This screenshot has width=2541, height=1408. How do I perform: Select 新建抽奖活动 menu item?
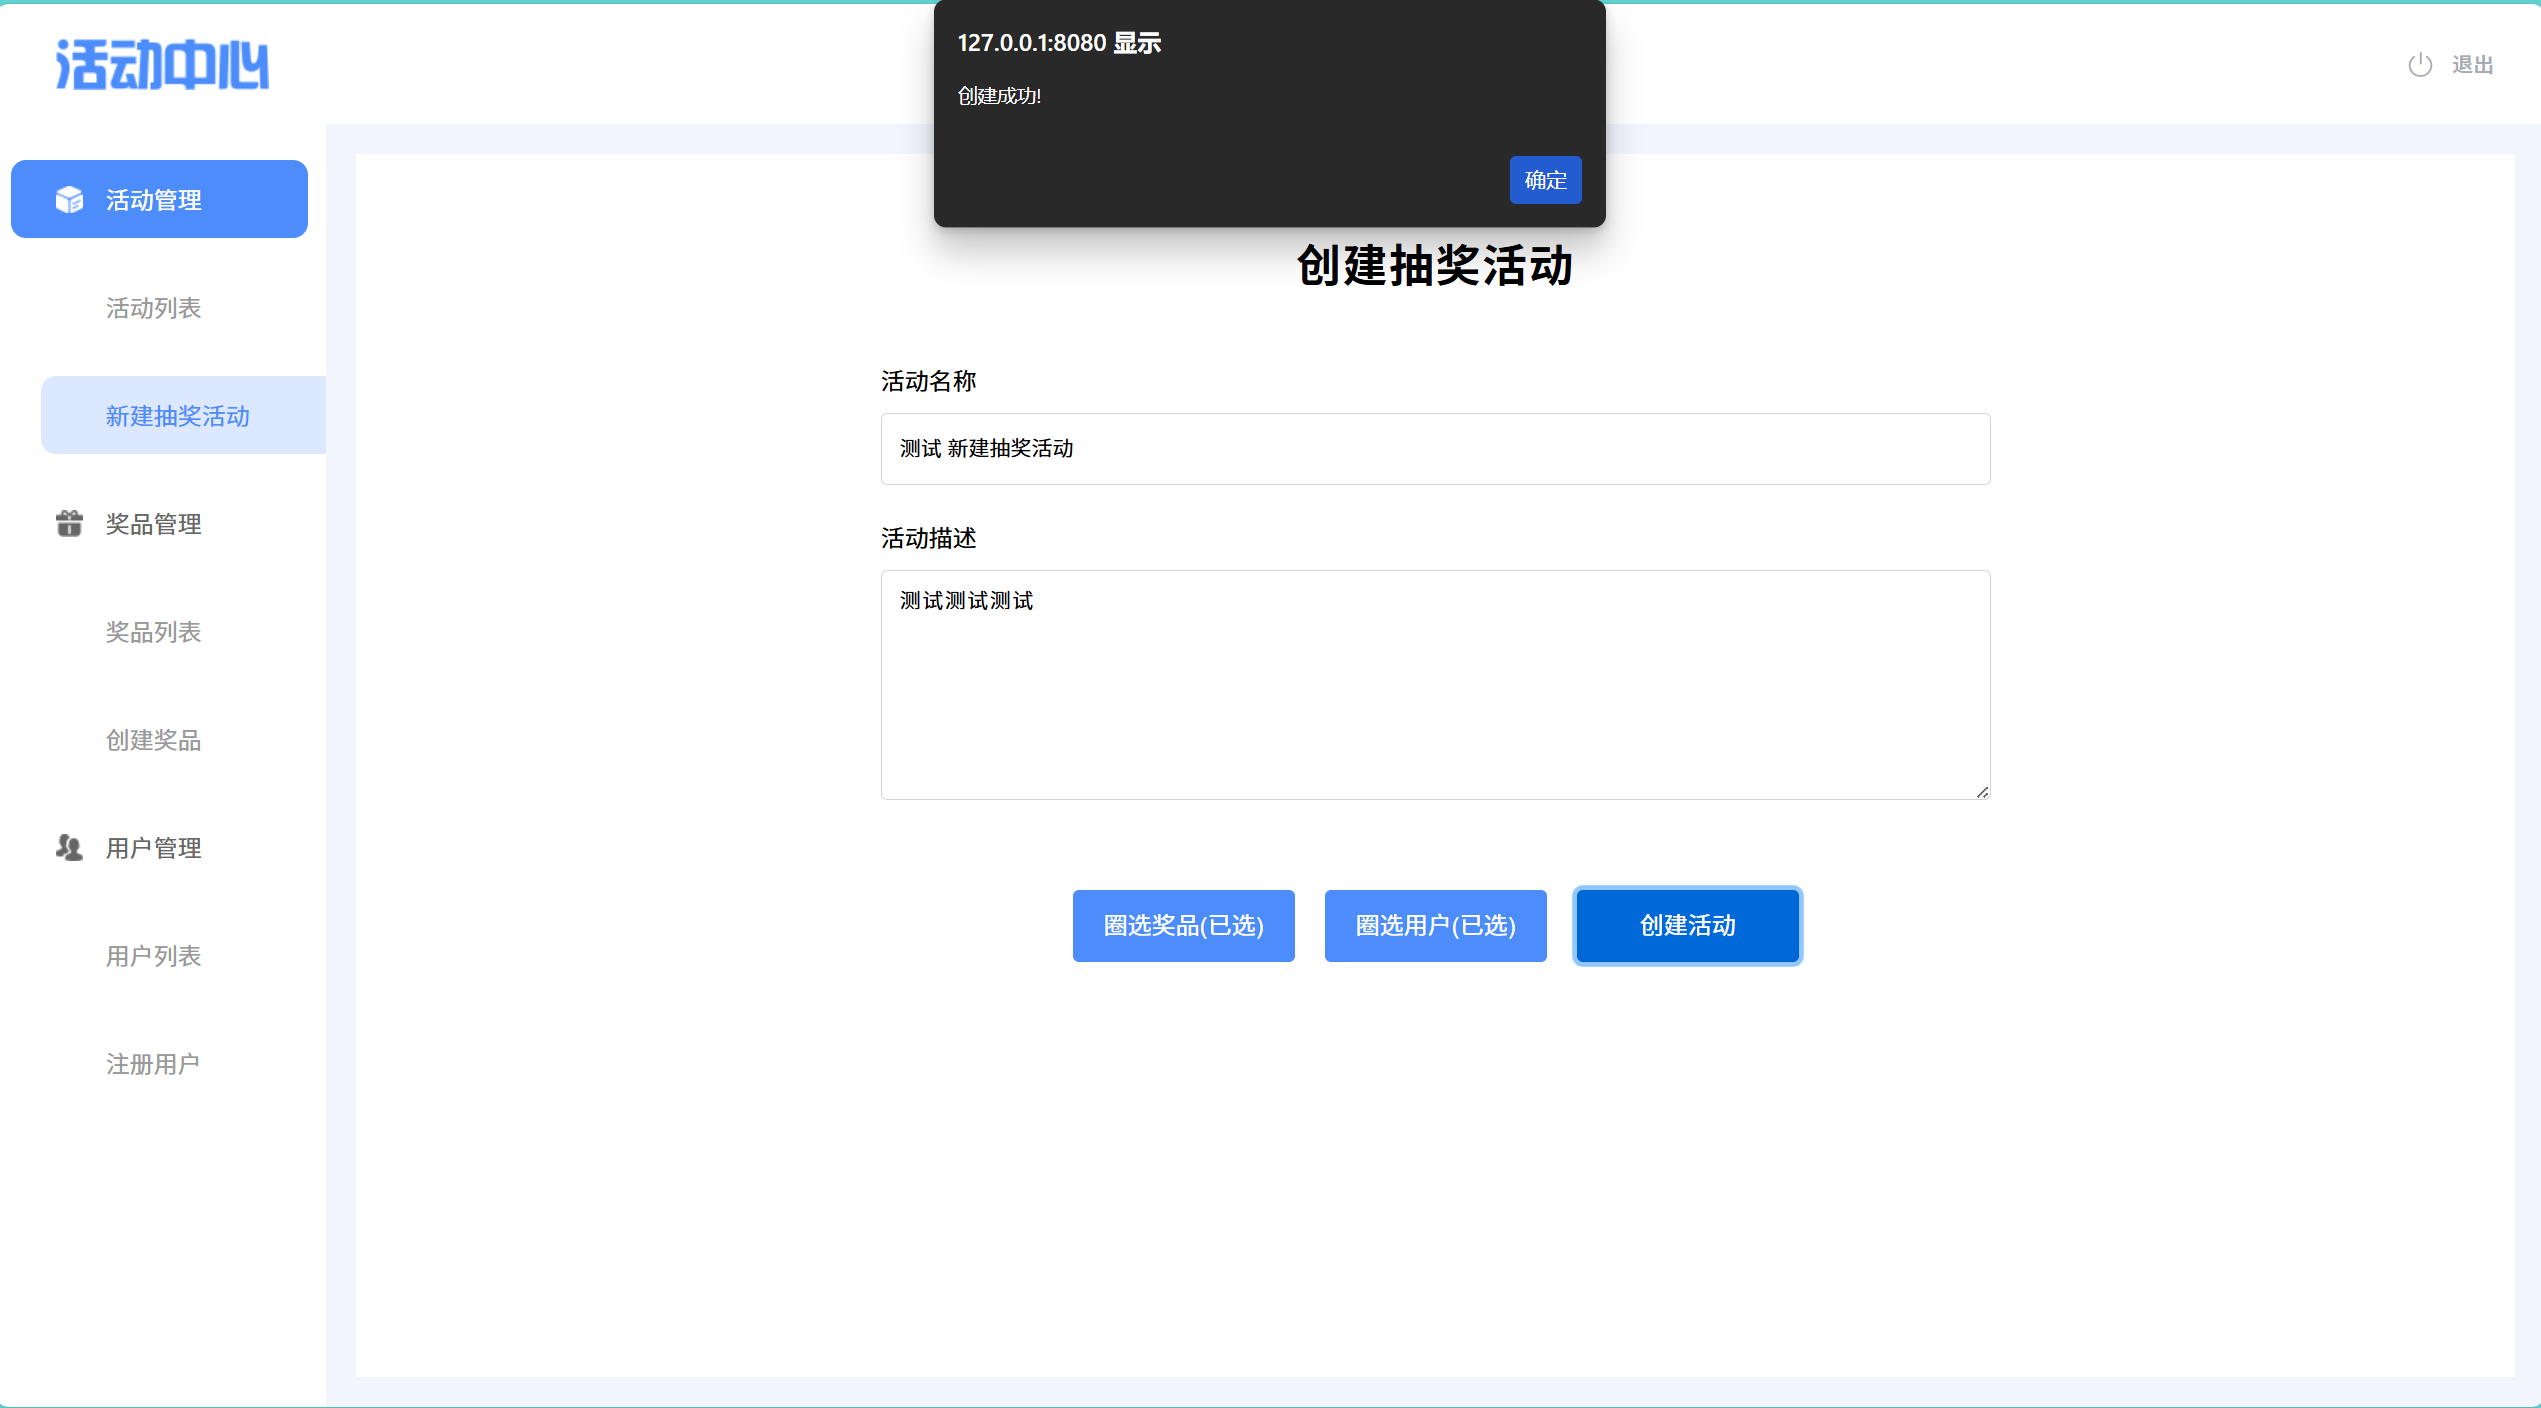pos(178,416)
